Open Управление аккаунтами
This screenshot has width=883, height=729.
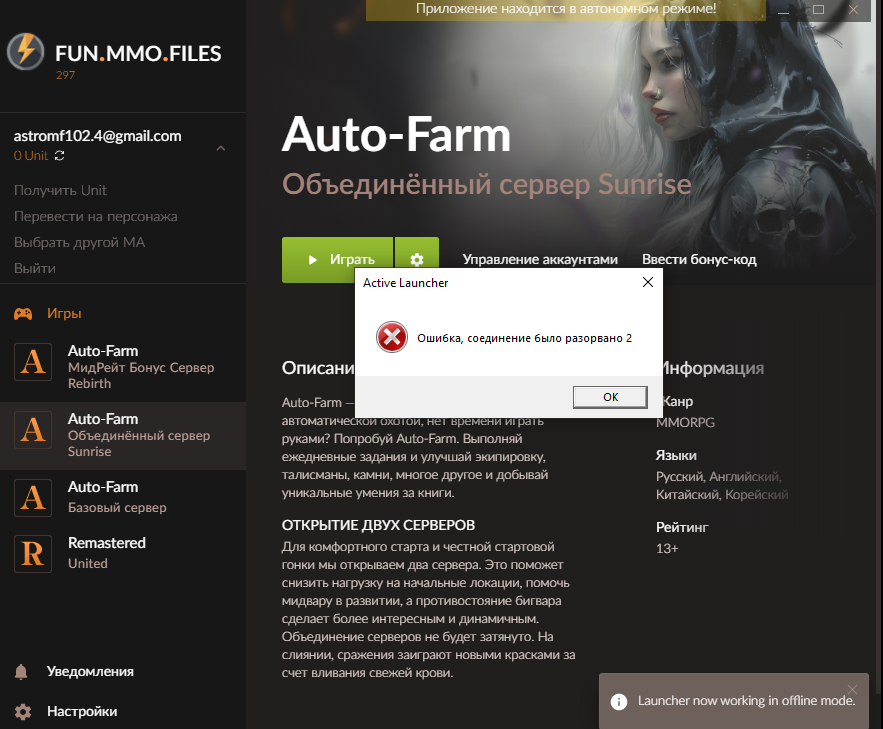click(540, 260)
